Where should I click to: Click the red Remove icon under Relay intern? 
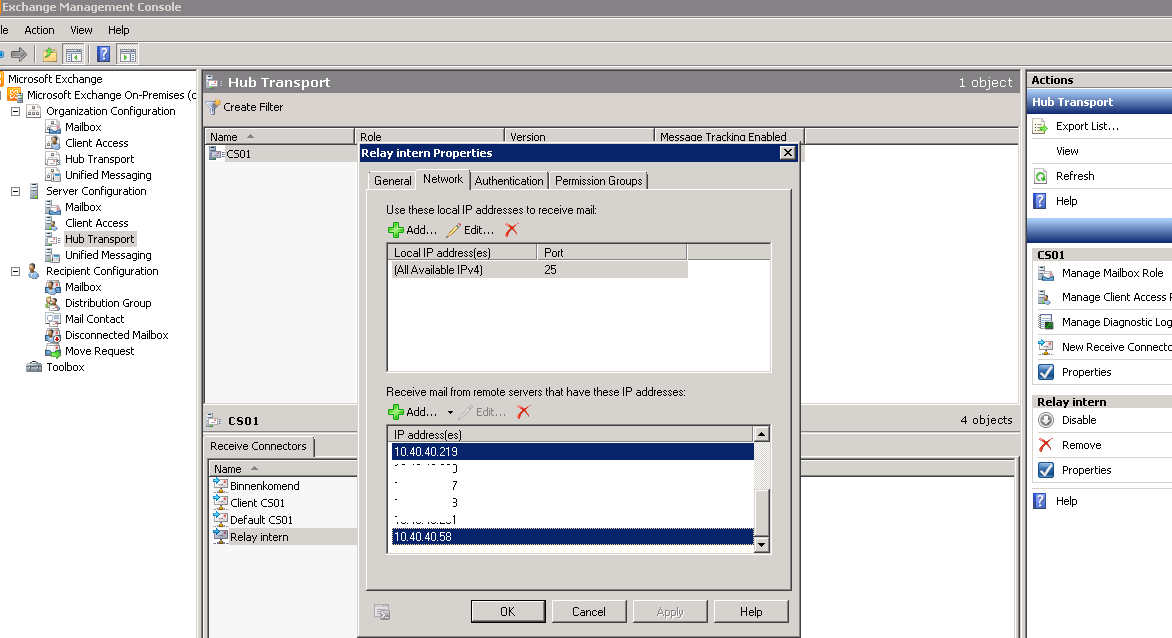(1046, 445)
